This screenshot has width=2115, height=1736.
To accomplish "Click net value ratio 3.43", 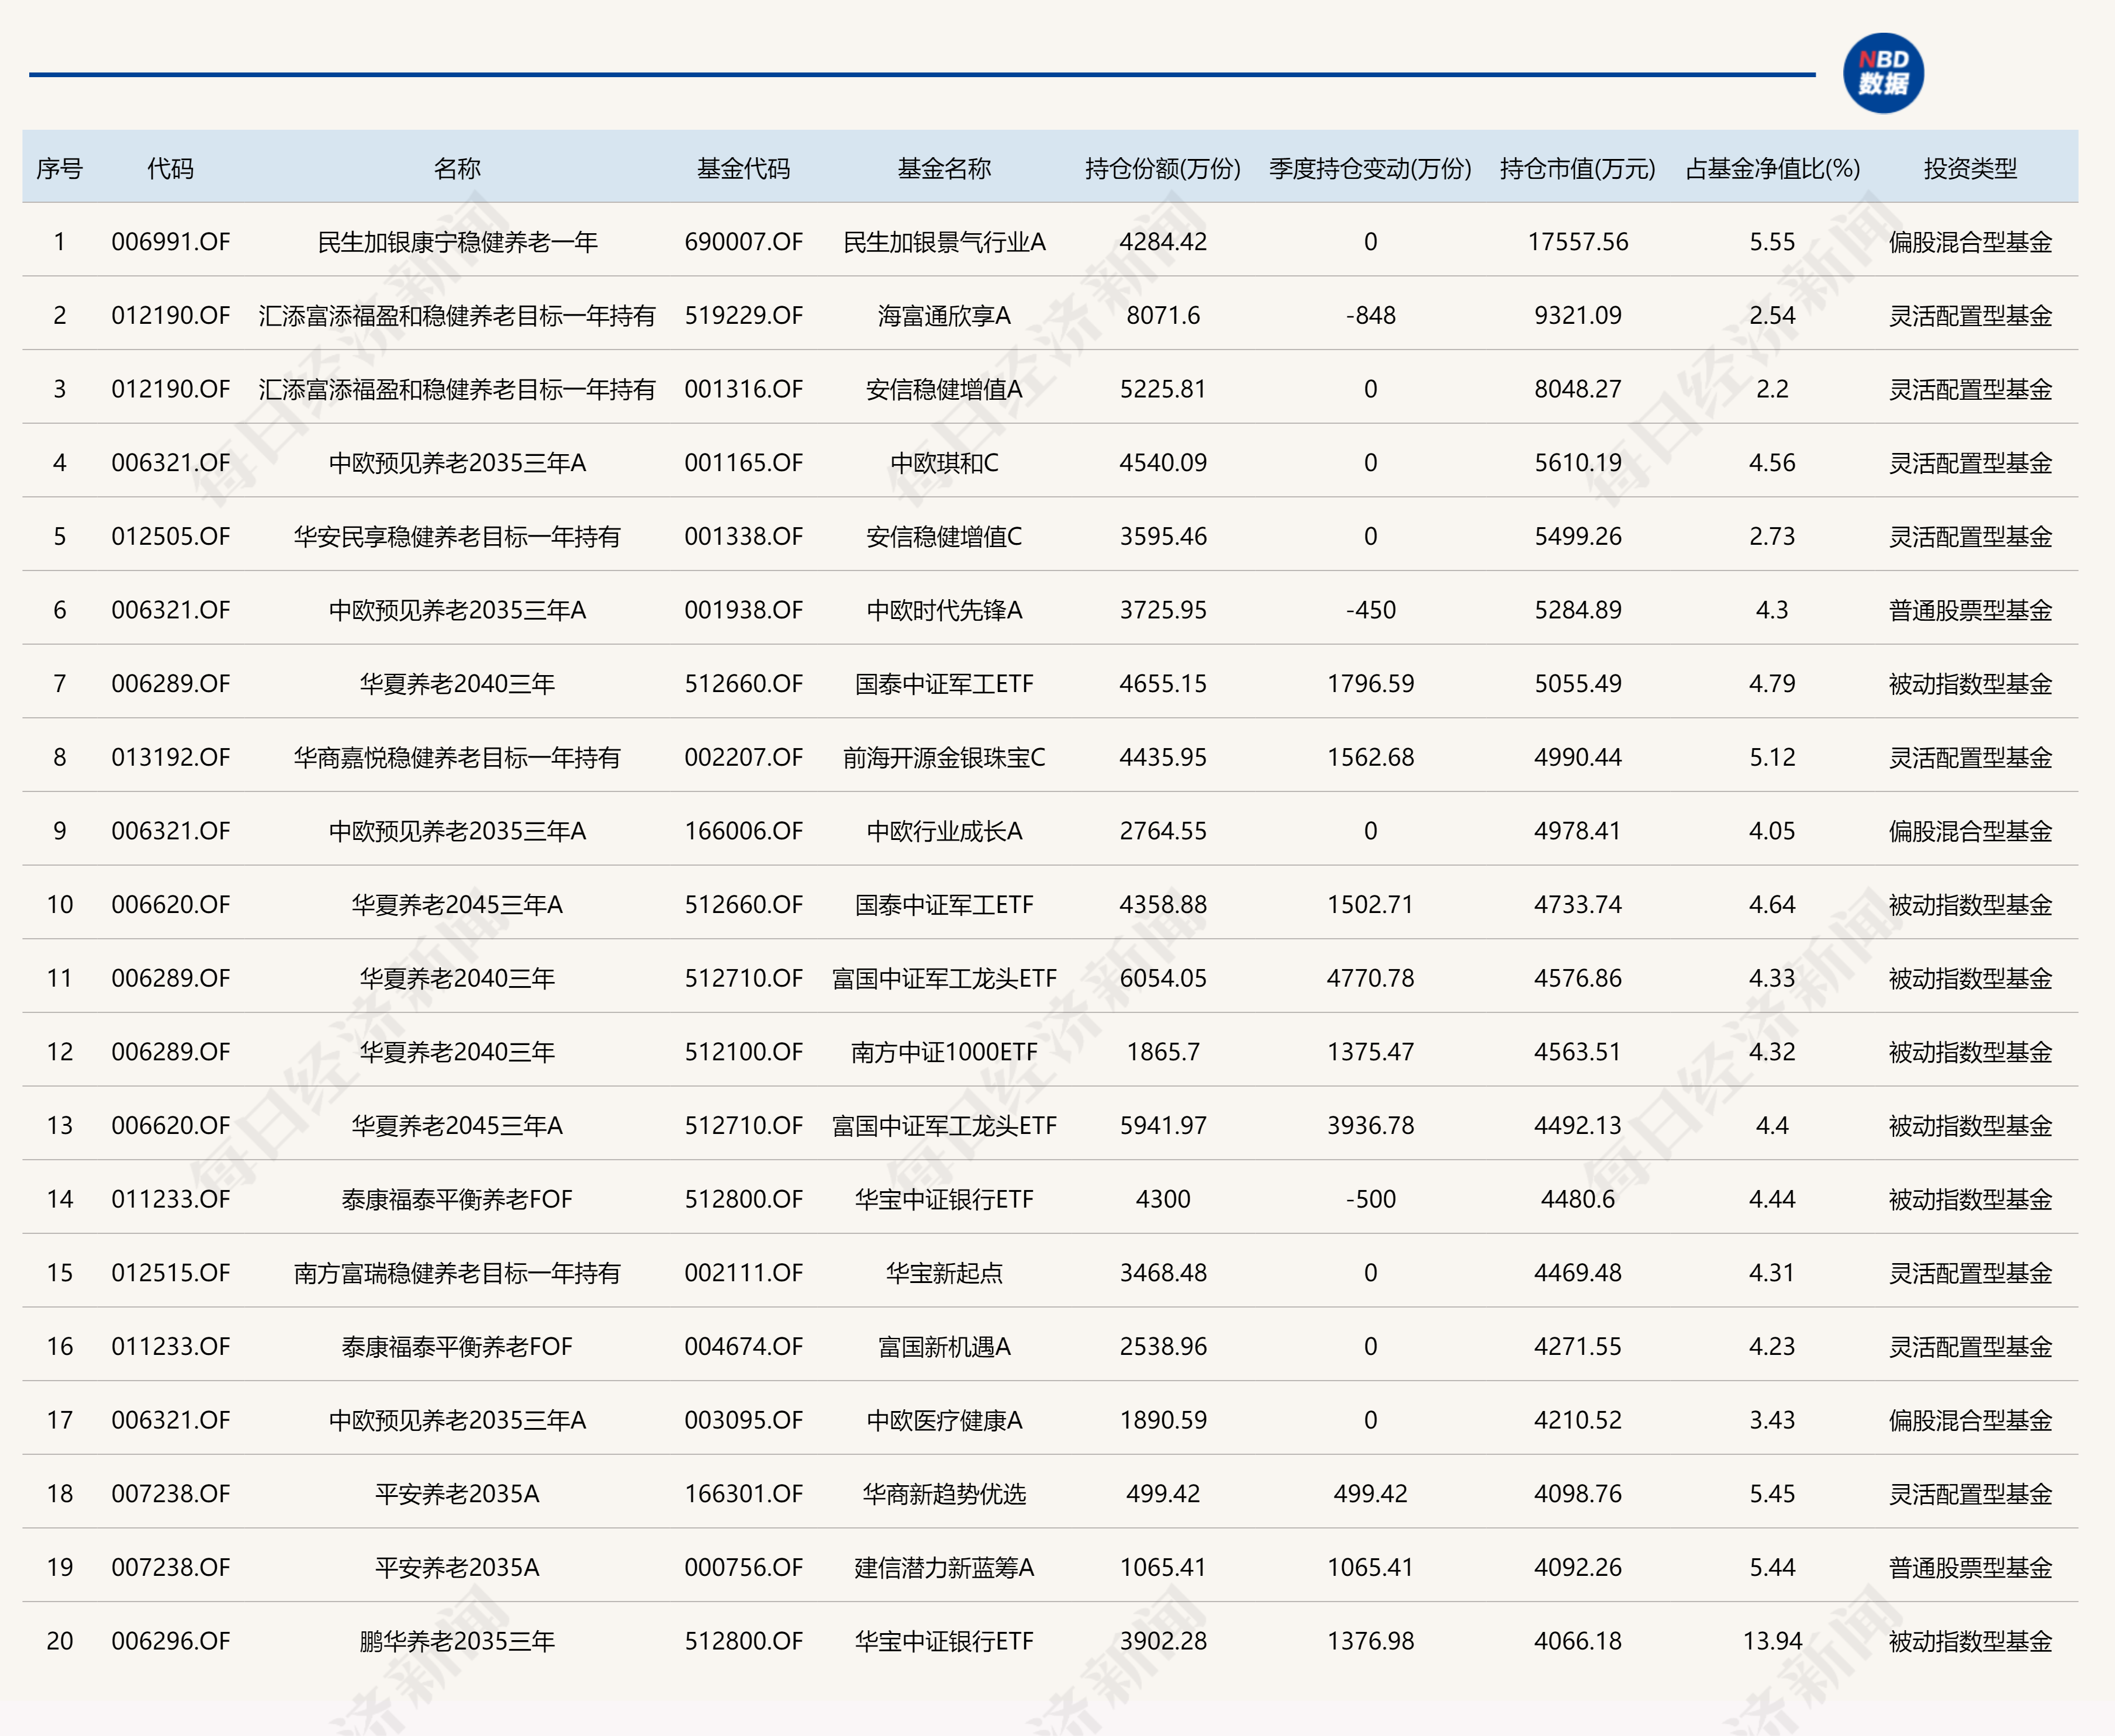I will [1772, 1420].
